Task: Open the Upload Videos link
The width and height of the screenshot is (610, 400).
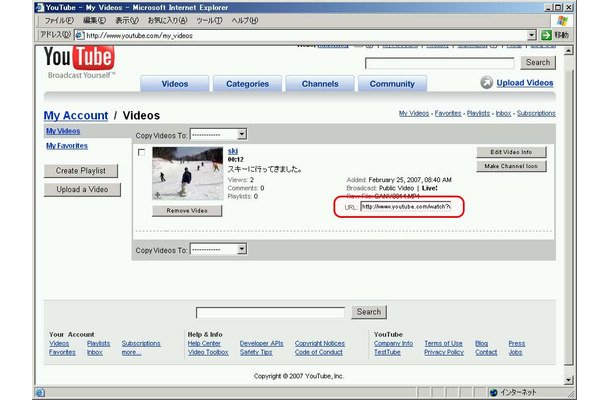Action: point(525,83)
